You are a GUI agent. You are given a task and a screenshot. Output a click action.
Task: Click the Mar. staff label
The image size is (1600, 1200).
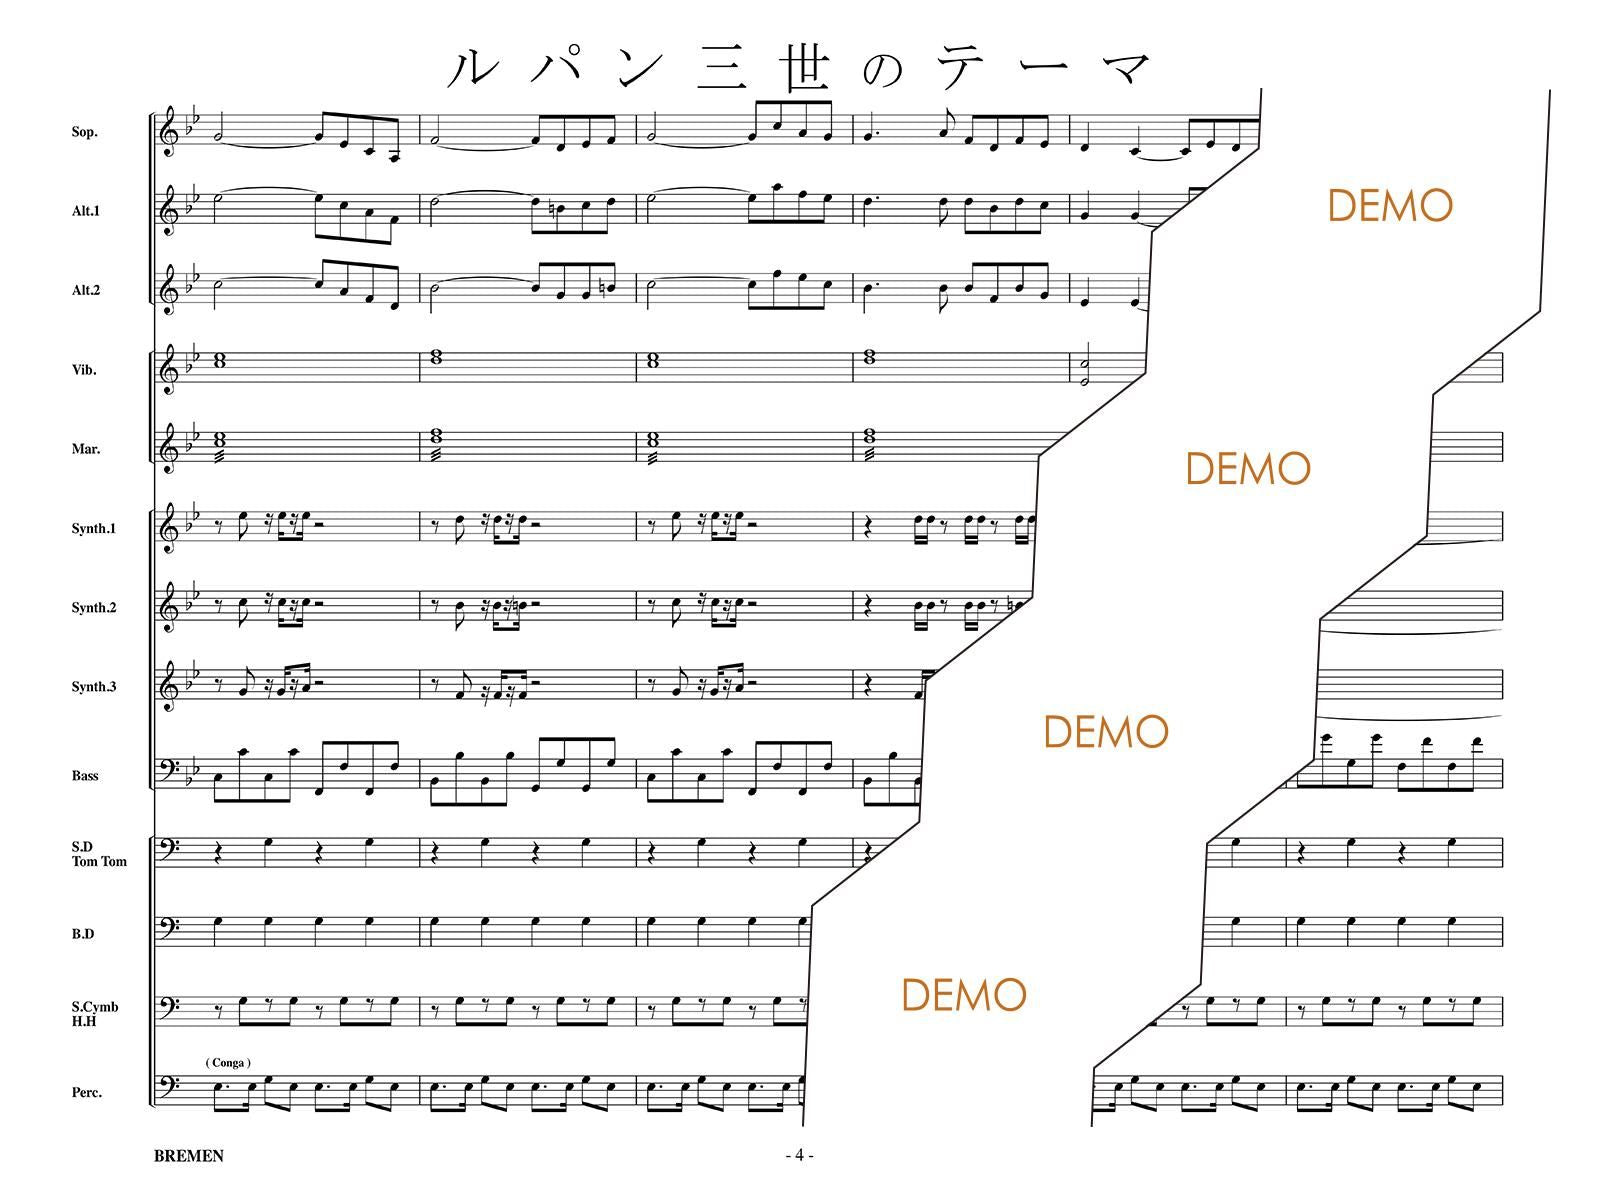click(85, 449)
